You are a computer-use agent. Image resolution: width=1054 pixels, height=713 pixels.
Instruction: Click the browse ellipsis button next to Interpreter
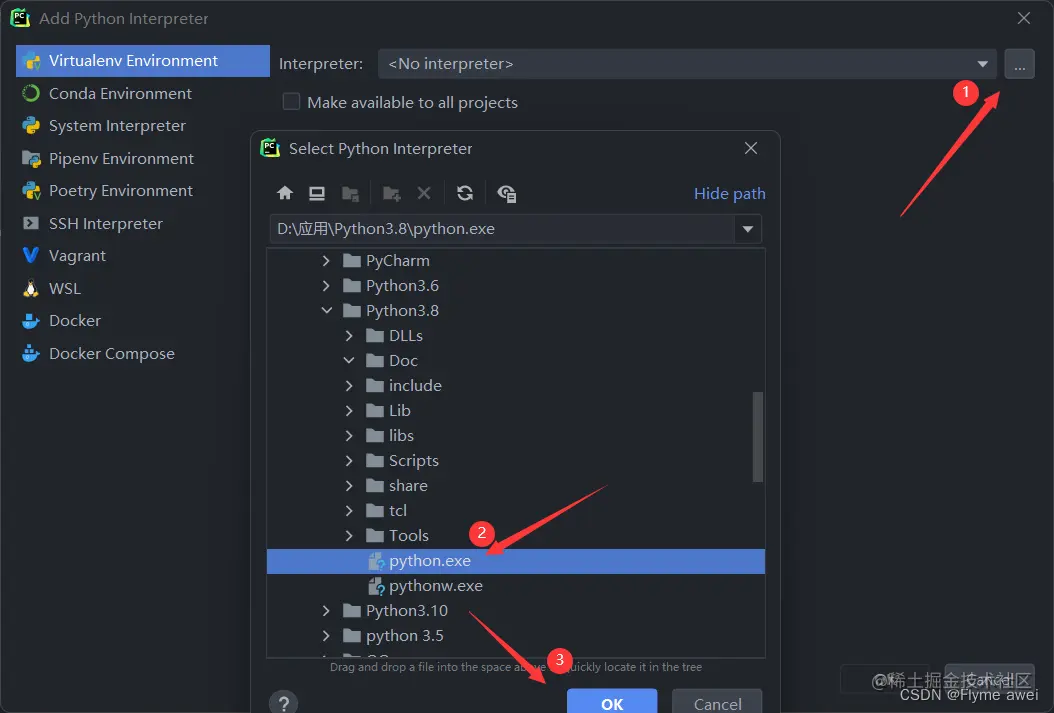pyautogui.click(x=1020, y=65)
